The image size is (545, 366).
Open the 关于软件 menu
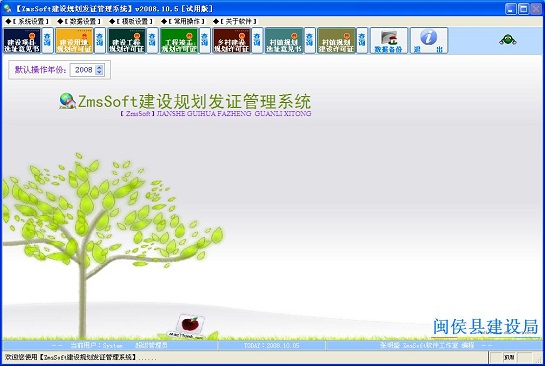[235, 22]
